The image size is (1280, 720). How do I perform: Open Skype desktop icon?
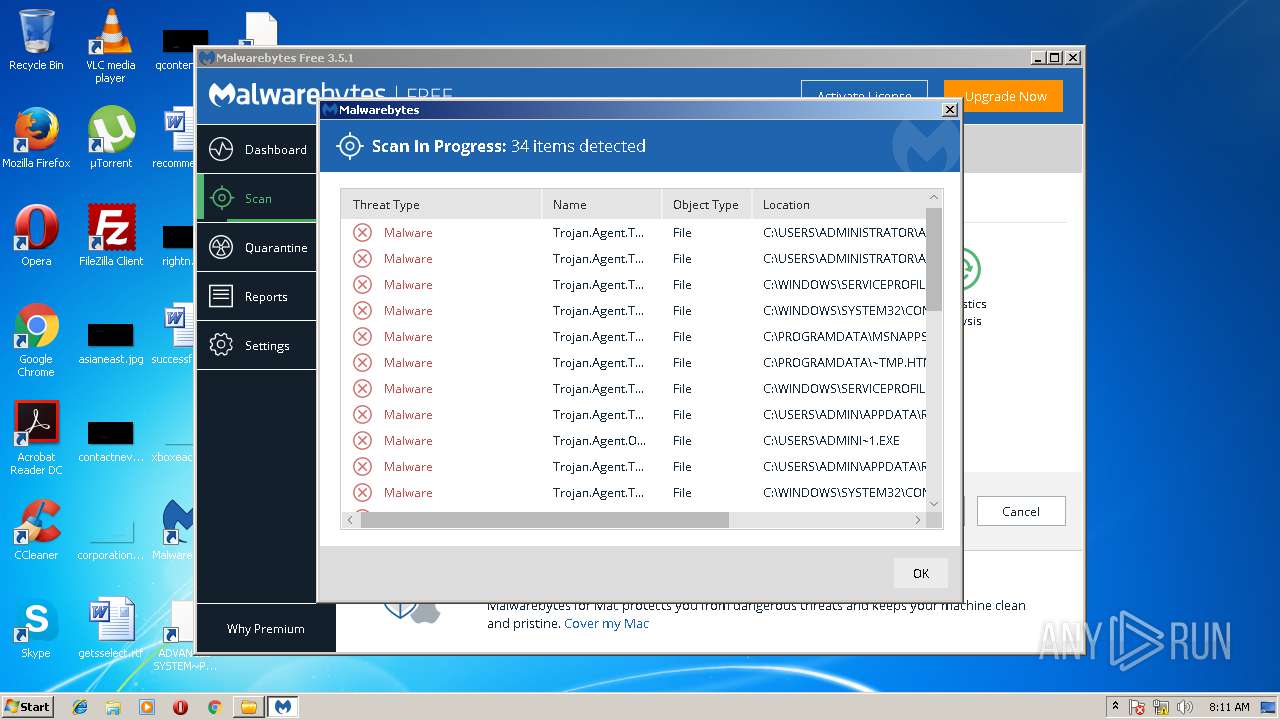tap(36, 628)
